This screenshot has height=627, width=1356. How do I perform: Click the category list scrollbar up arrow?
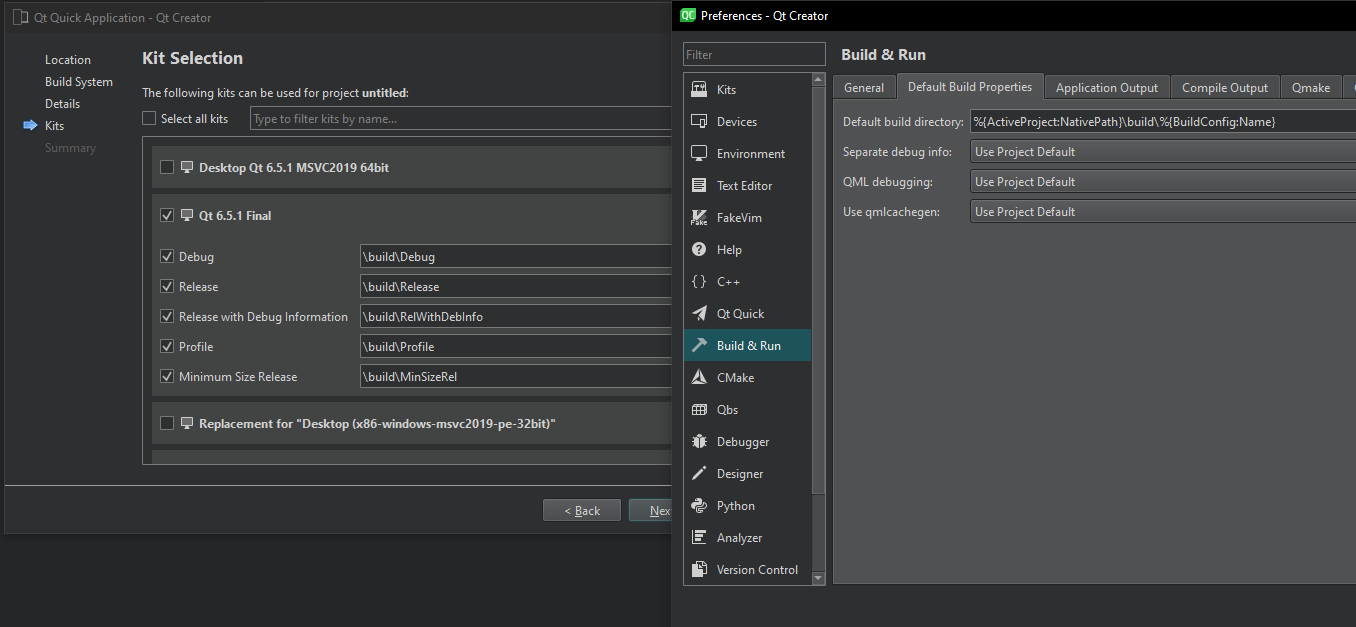(819, 80)
